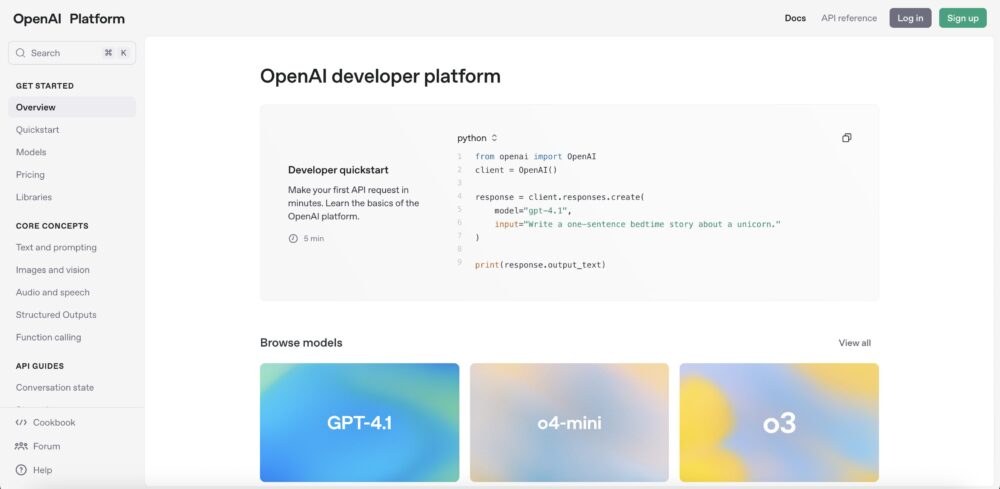1000x489 pixels.
Task: Open Text and prompting guide
Action: tap(56, 247)
